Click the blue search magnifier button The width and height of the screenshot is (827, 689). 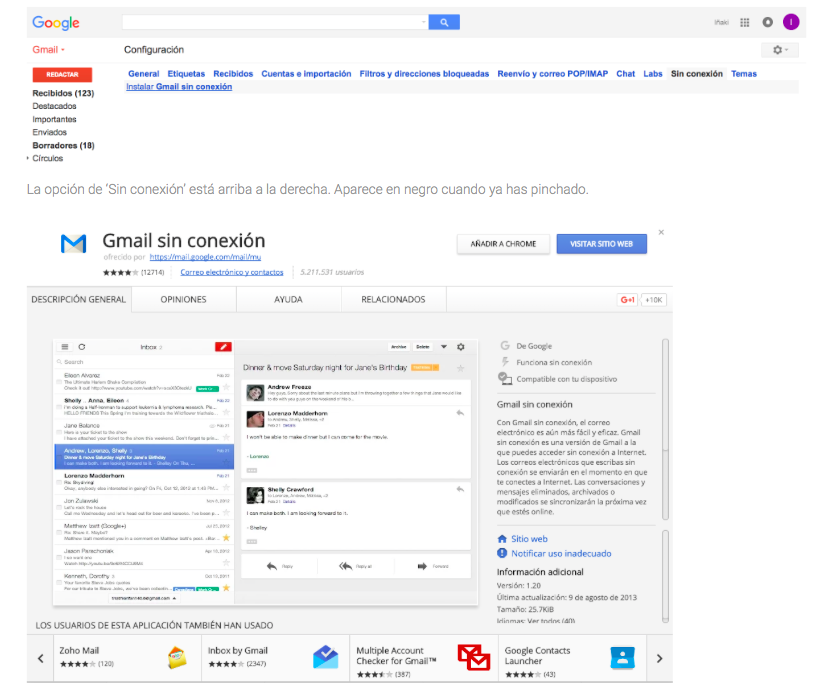point(444,21)
